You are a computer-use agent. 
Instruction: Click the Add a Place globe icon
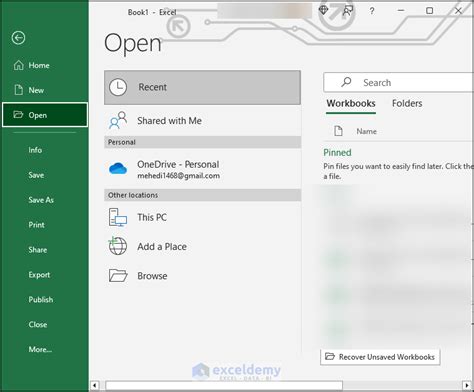pos(118,246)
